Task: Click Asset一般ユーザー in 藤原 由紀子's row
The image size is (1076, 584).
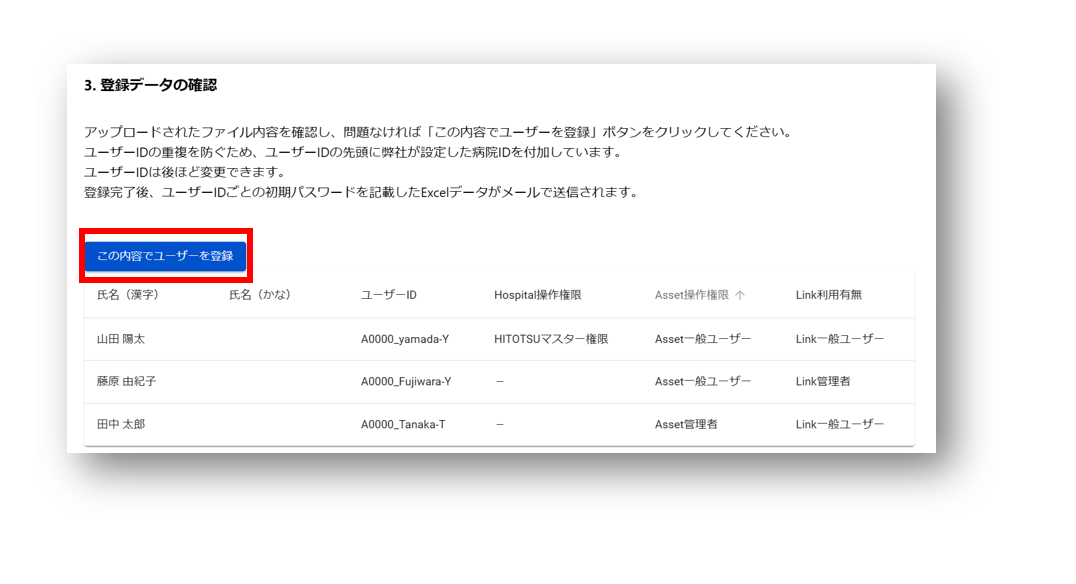Action: [x=702, y=381]
